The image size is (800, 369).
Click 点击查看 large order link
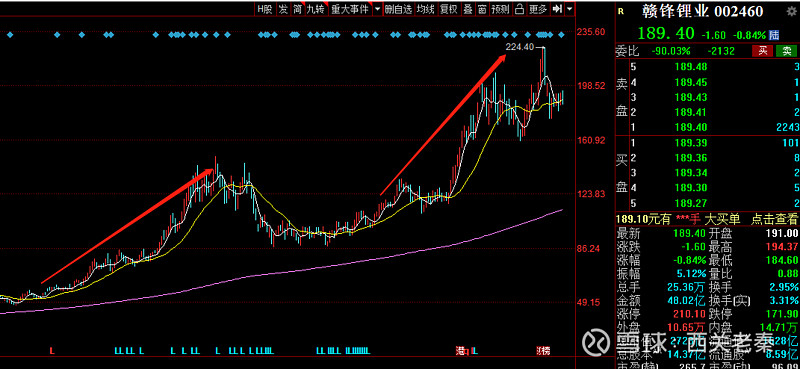pyautogui.click(x=774, y=219)
